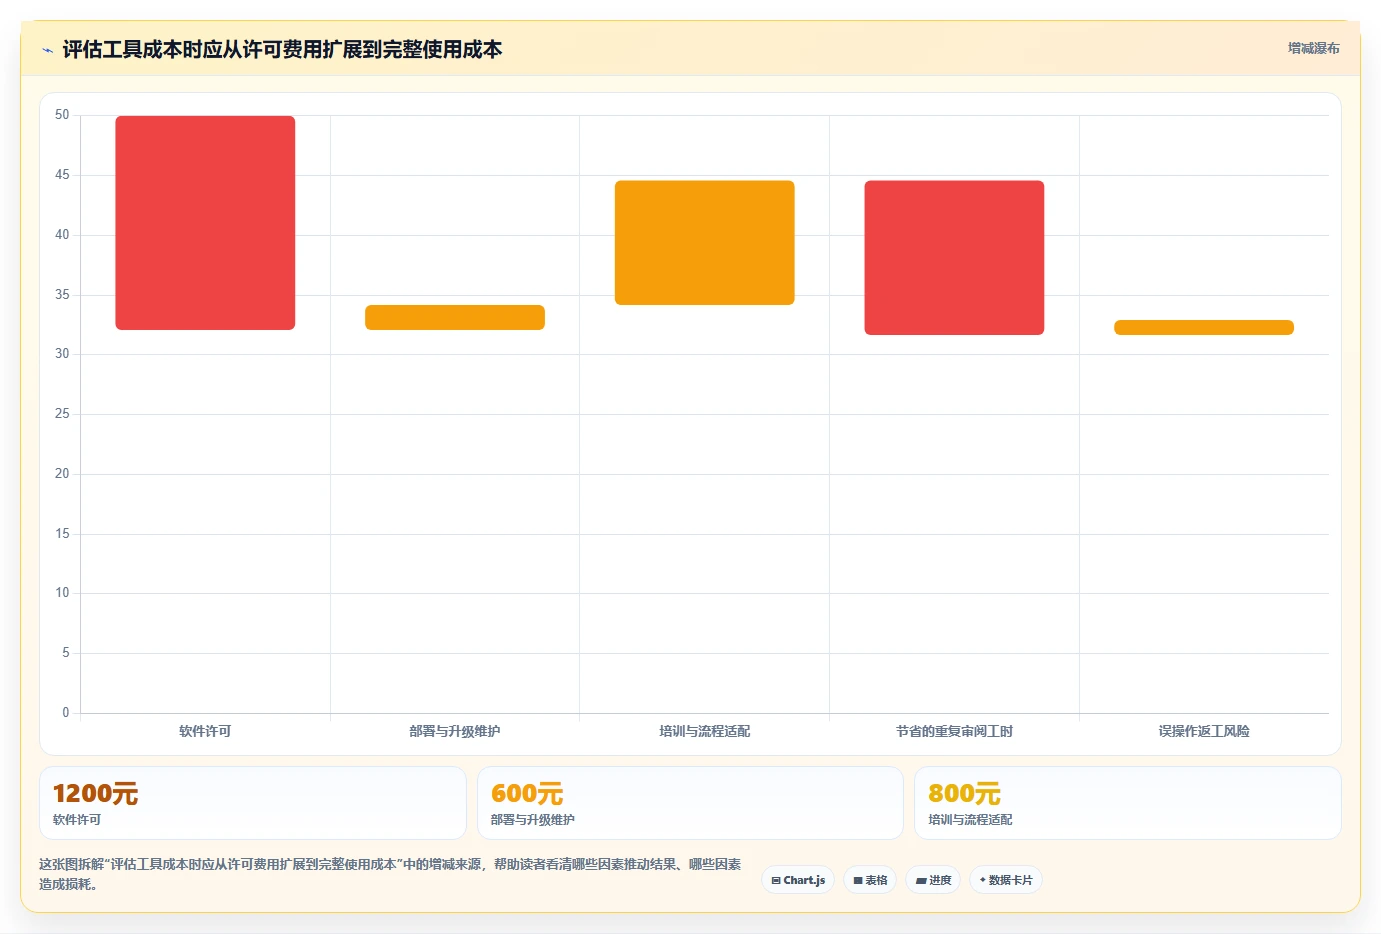Click the x-axis label 软件许可
The height and width of the screenshot is (934, 1381).
[205, 731]
